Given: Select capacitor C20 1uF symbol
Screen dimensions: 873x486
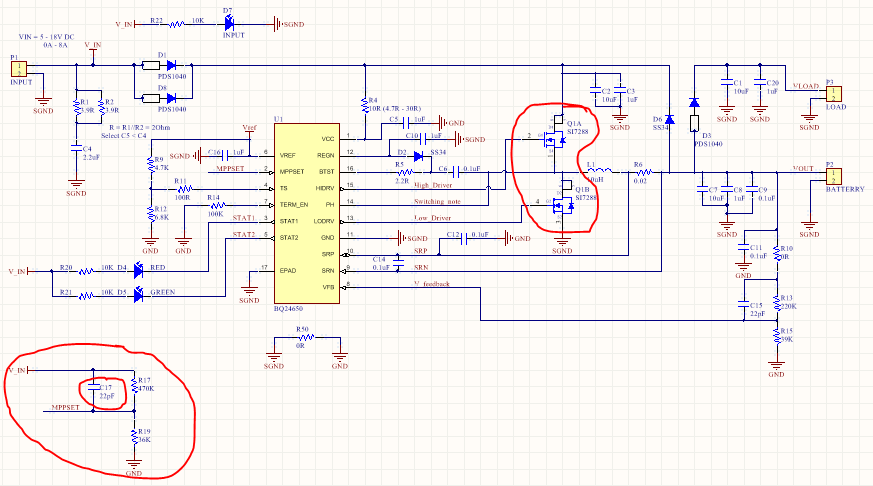Looking at the screenshot, I should click(x=759, y=82).
